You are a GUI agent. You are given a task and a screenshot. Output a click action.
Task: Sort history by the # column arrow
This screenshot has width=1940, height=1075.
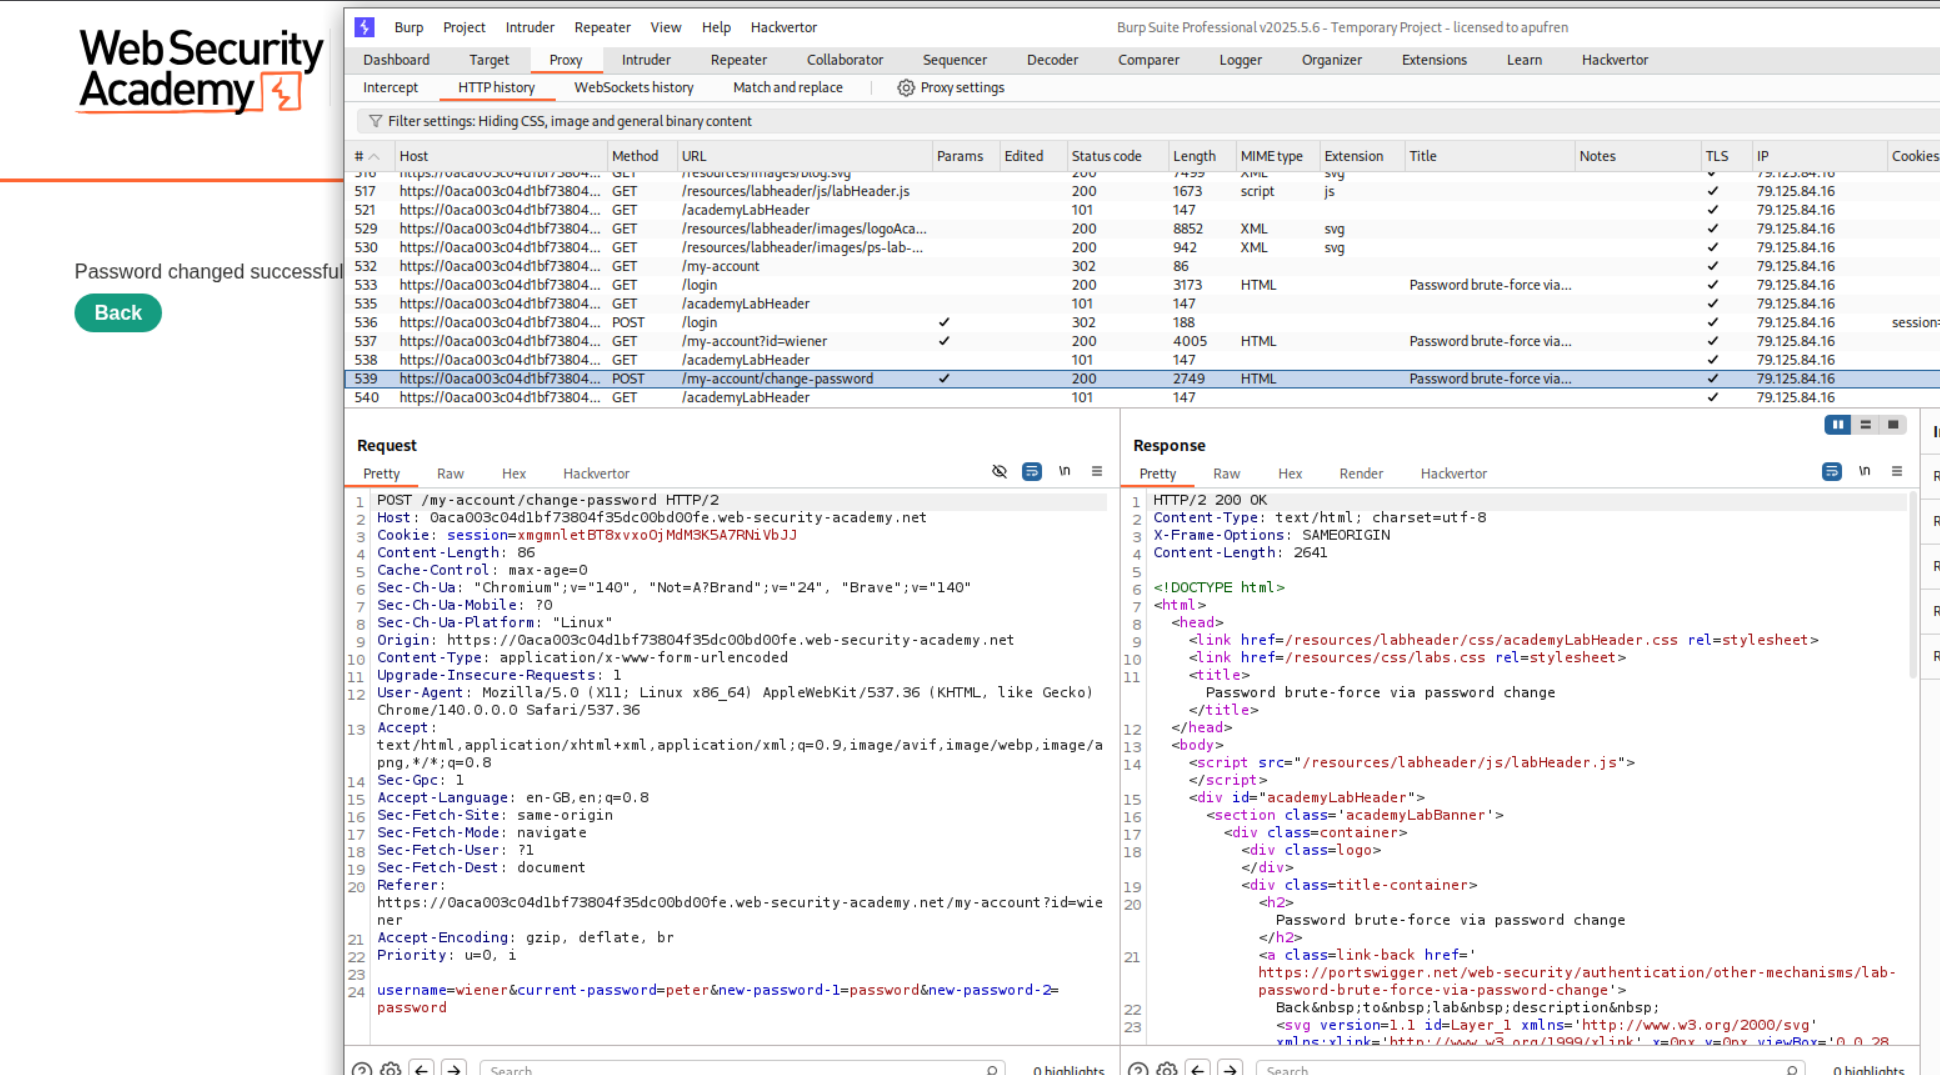(x=374, y=157)
